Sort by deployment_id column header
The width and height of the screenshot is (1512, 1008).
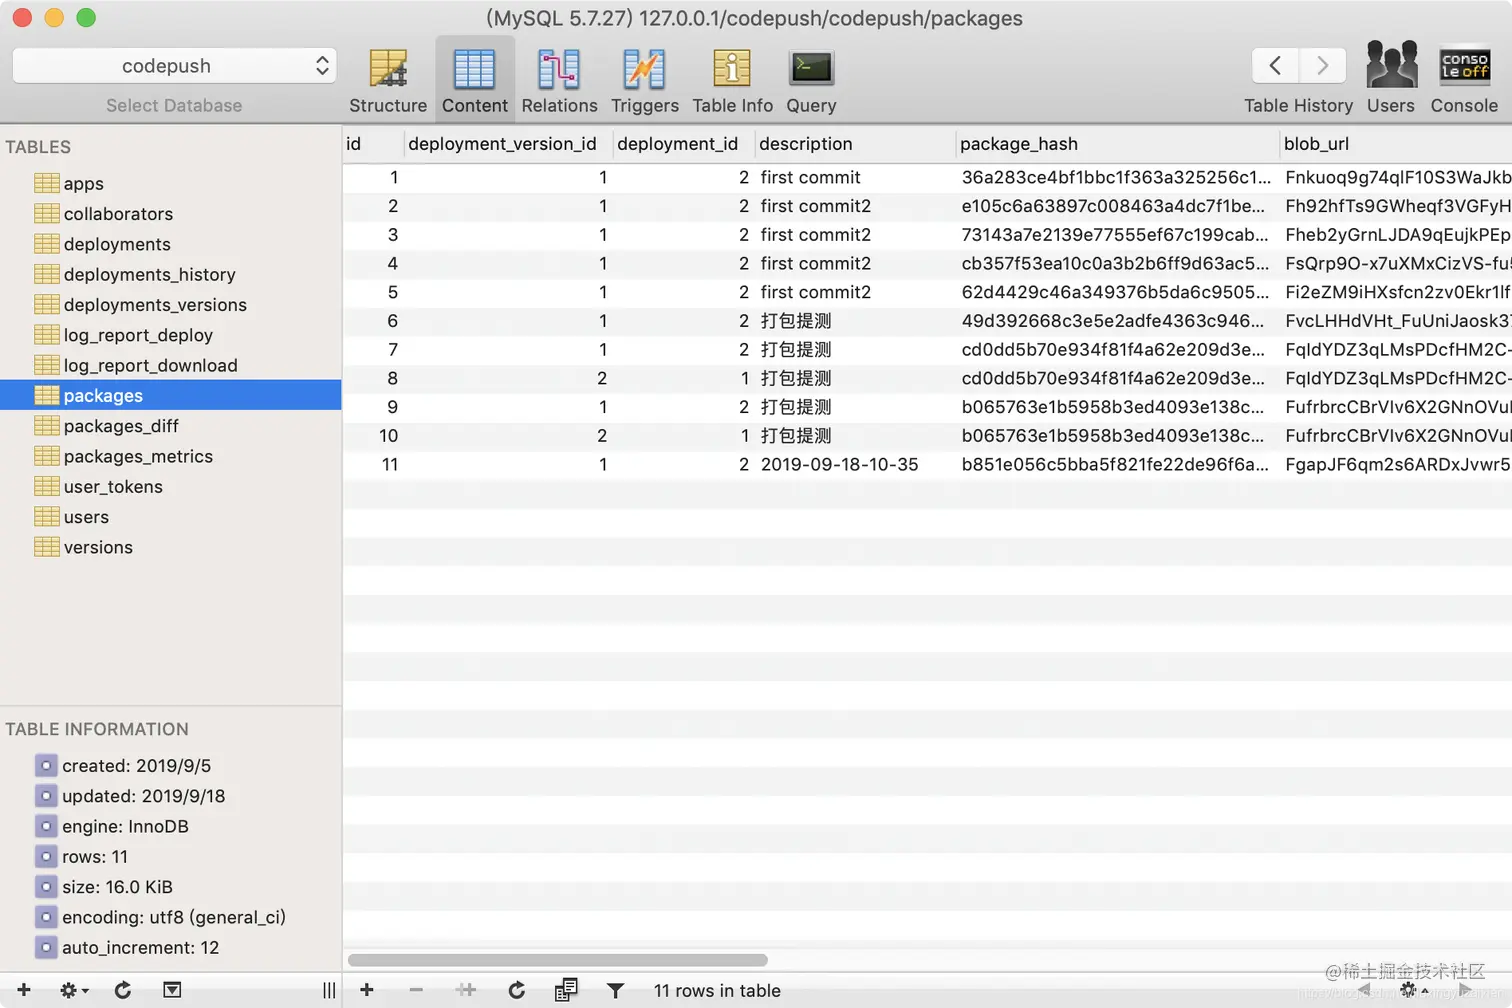click(x=683, y=144)
